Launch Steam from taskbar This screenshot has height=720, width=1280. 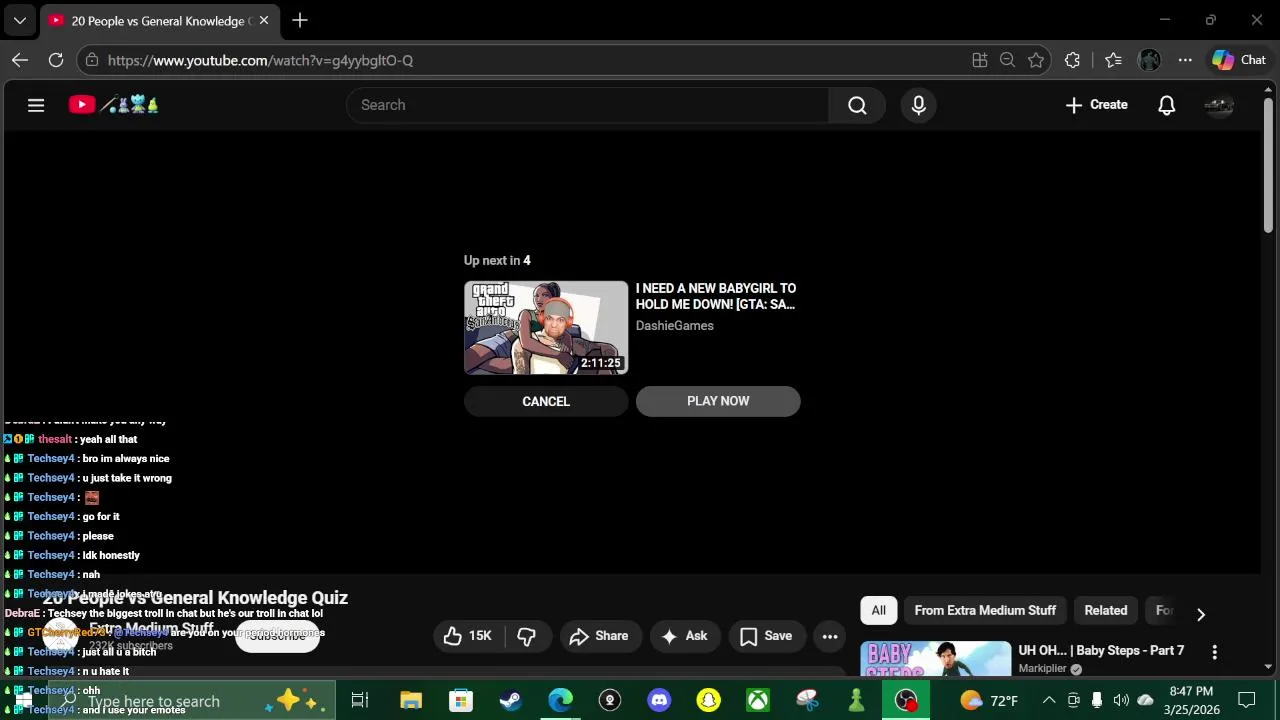click(x=510, y=700)
